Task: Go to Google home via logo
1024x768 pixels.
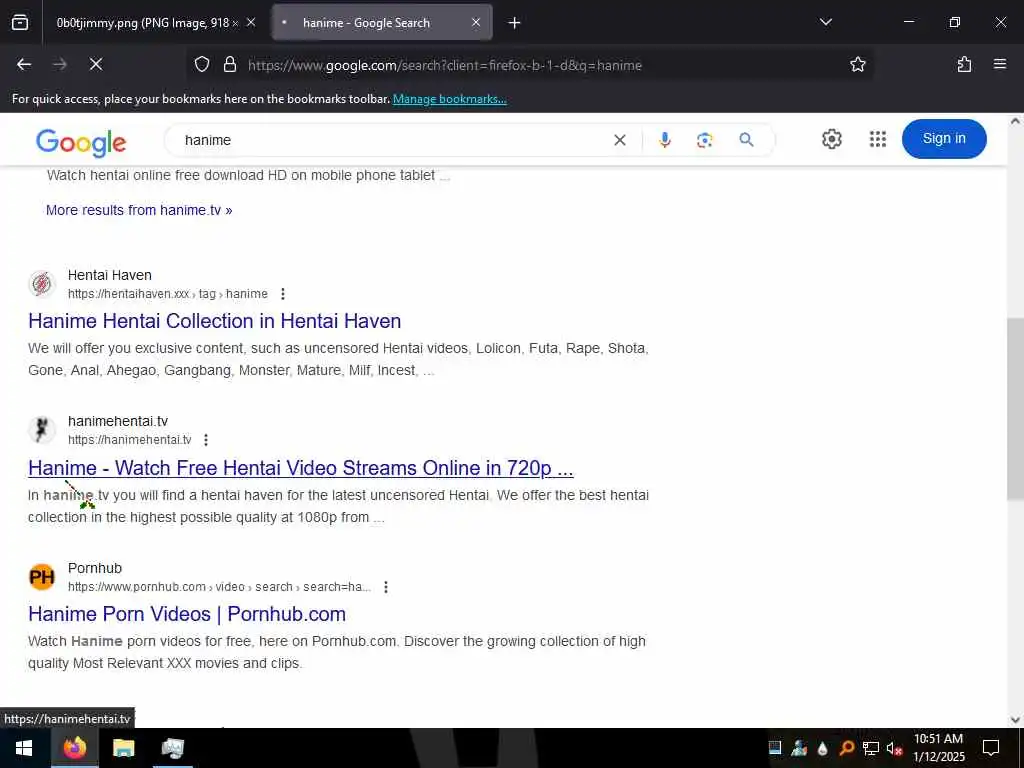Action: point(81,142)
